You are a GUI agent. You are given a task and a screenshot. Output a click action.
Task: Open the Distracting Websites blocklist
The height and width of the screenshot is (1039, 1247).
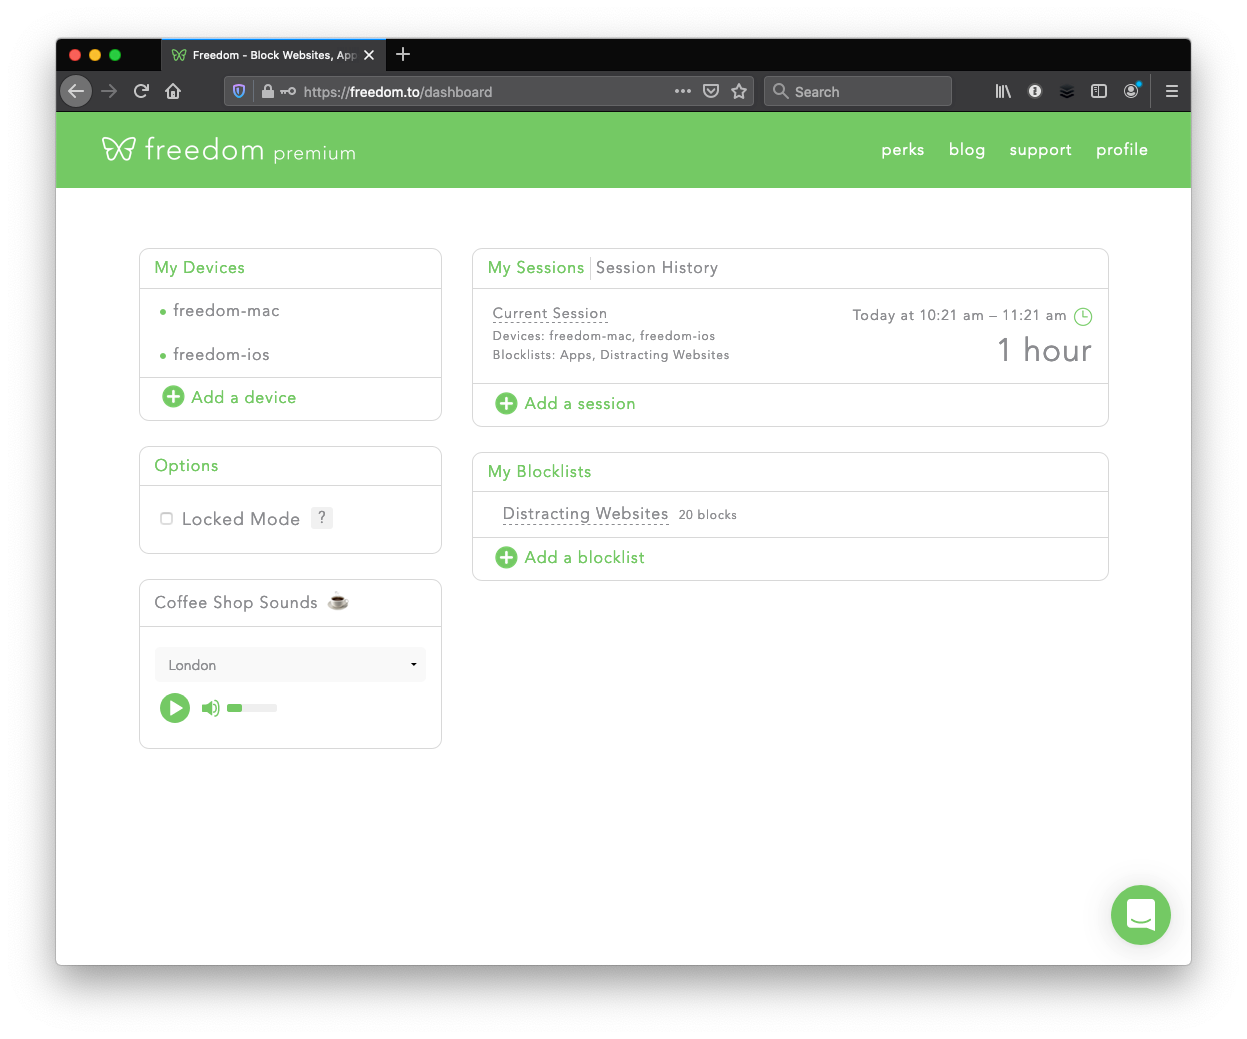[x=585, y=513]
